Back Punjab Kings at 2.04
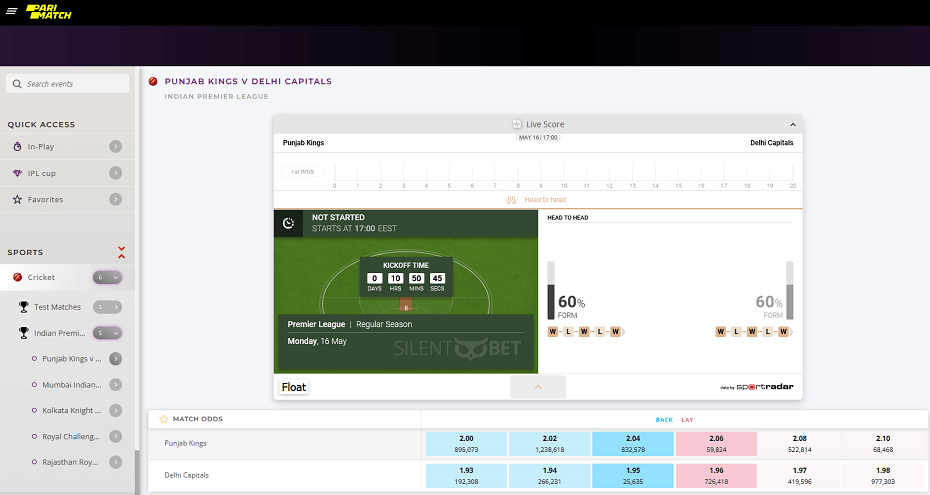The image size is (930, 495). [x=633, y=443]
